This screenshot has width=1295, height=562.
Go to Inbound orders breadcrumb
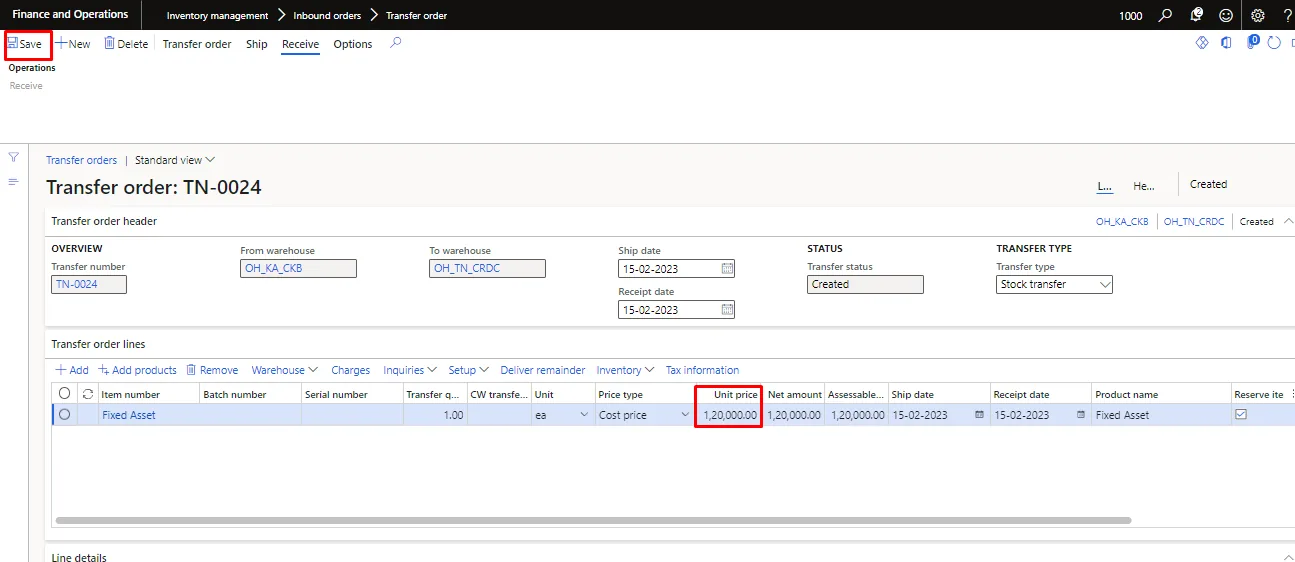tap(327, 16)
